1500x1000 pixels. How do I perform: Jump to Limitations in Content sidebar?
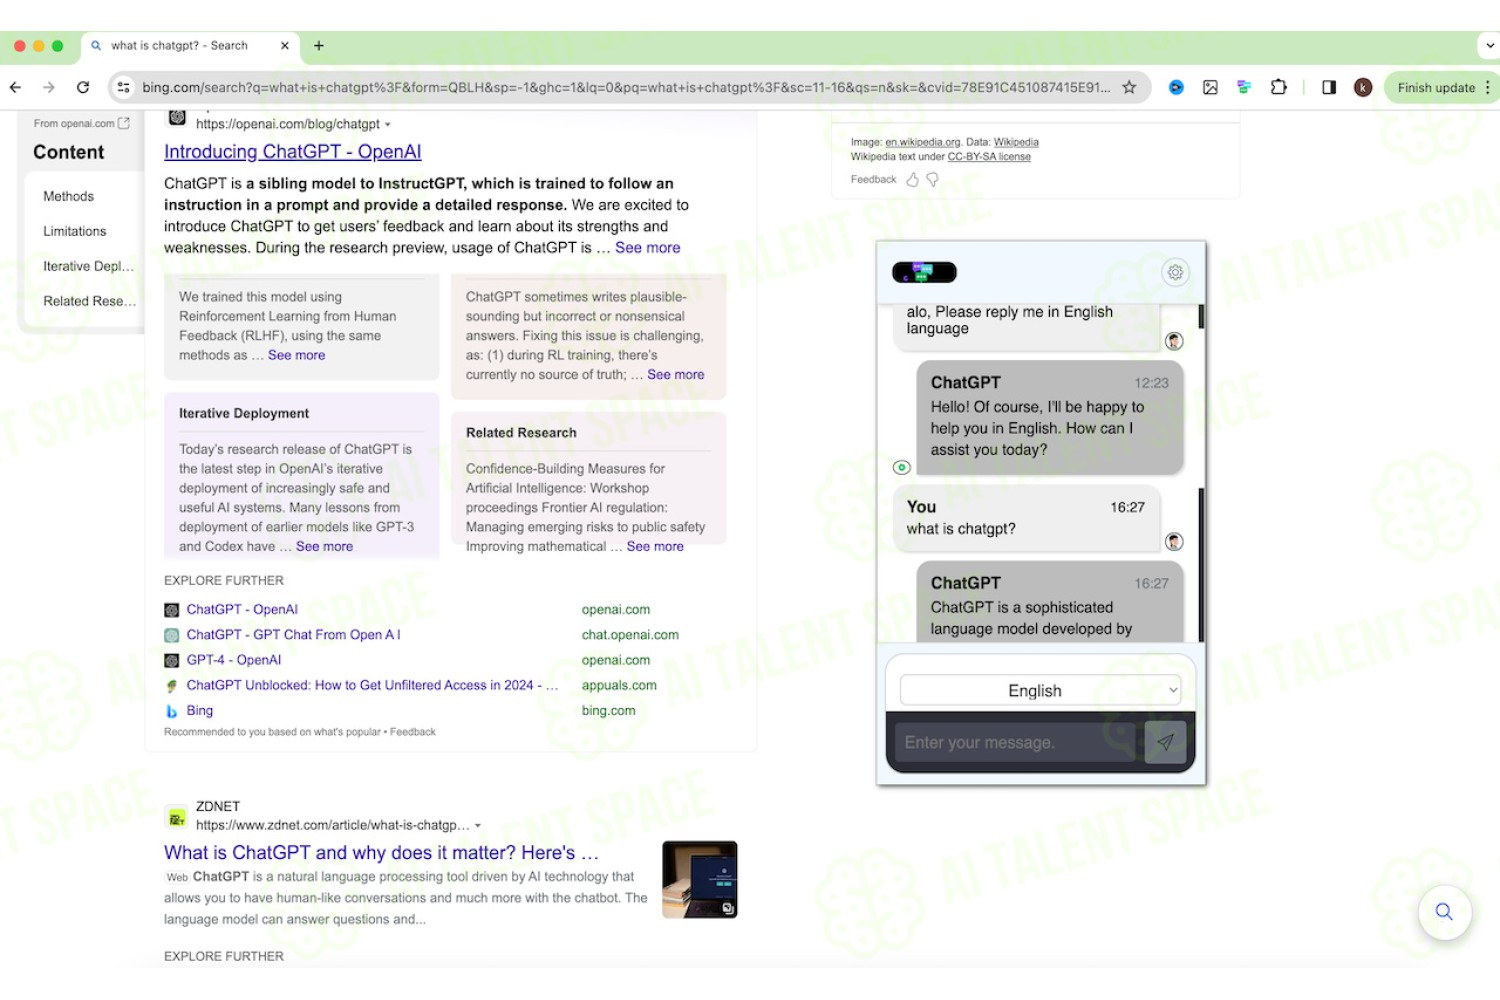click(74, 231)
